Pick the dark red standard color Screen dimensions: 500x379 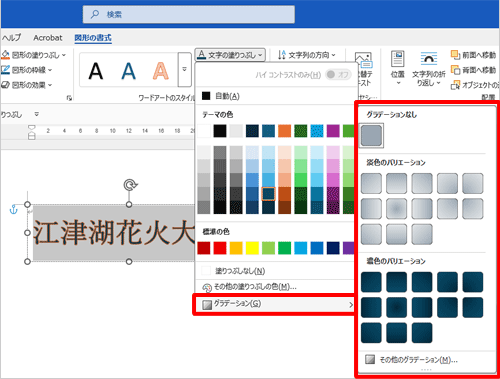click(204, 248)
